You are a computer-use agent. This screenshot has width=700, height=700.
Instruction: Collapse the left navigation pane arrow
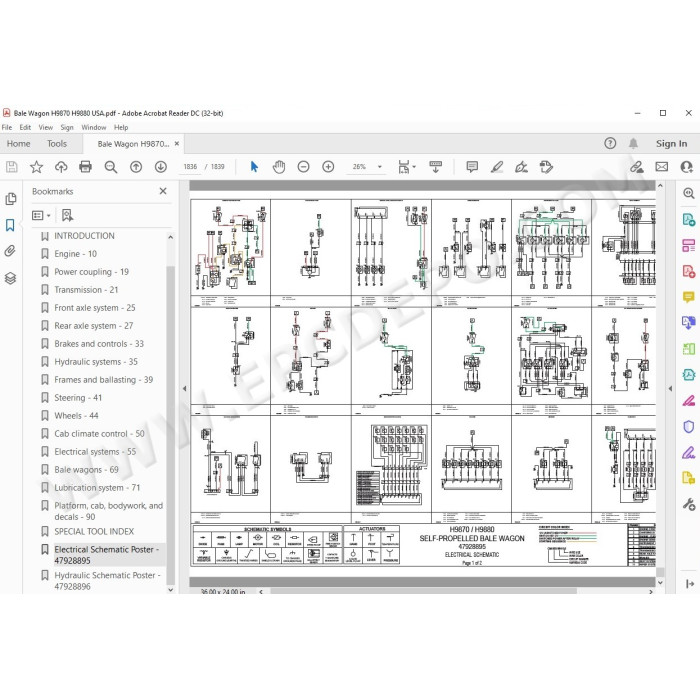coord(184,388)
